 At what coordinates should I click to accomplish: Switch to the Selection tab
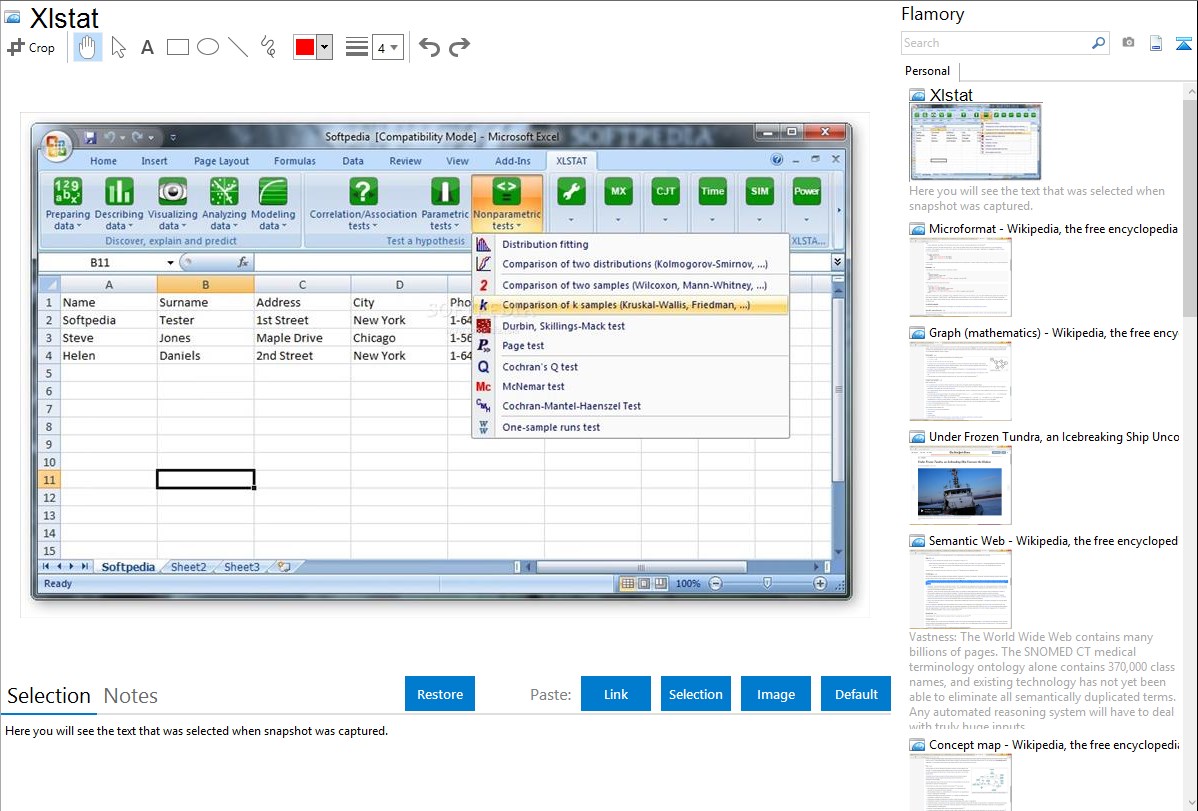(x=49, y=696)
